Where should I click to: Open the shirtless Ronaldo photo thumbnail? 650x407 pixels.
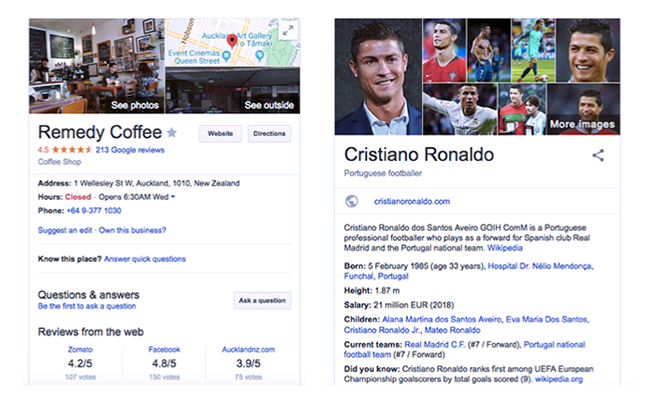click(x=489, y=50)
